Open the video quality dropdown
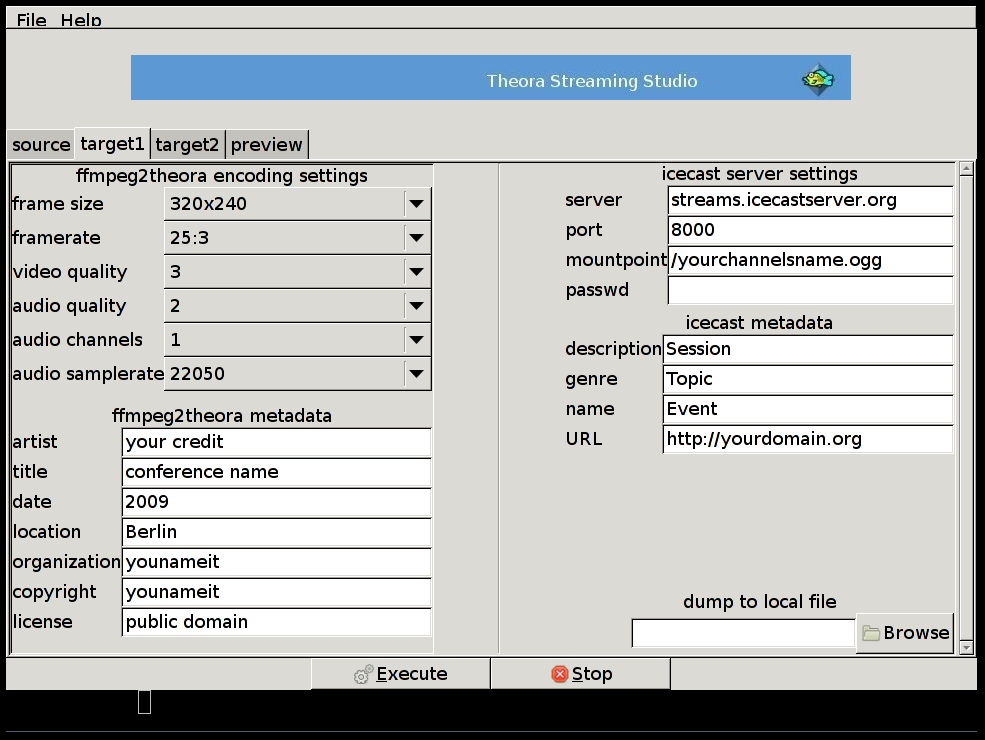 416,272
